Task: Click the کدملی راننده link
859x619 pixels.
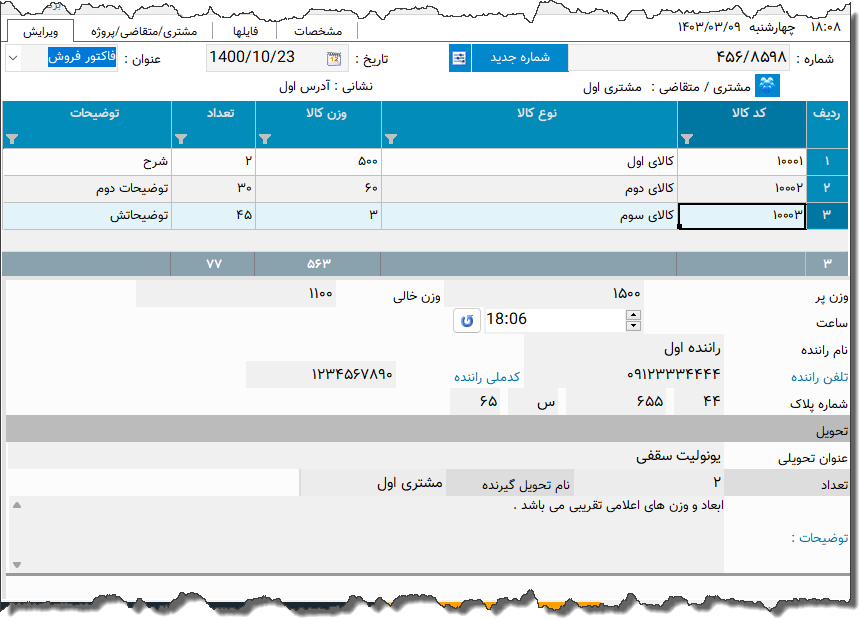Action: pos(487,378)
